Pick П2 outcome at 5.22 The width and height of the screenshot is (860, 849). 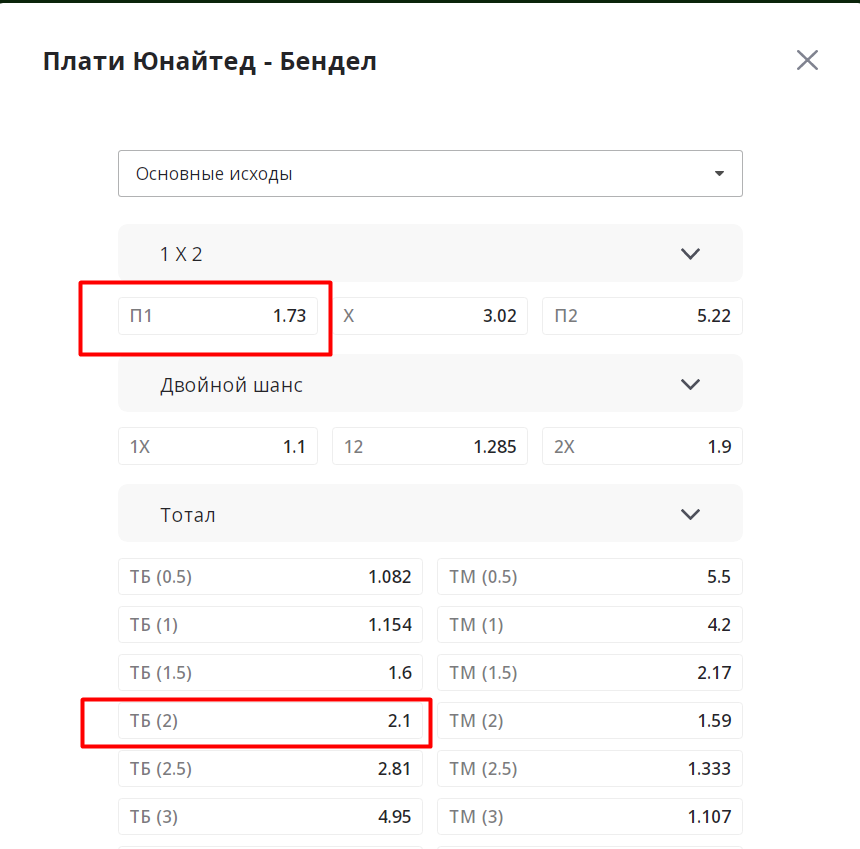642,316
